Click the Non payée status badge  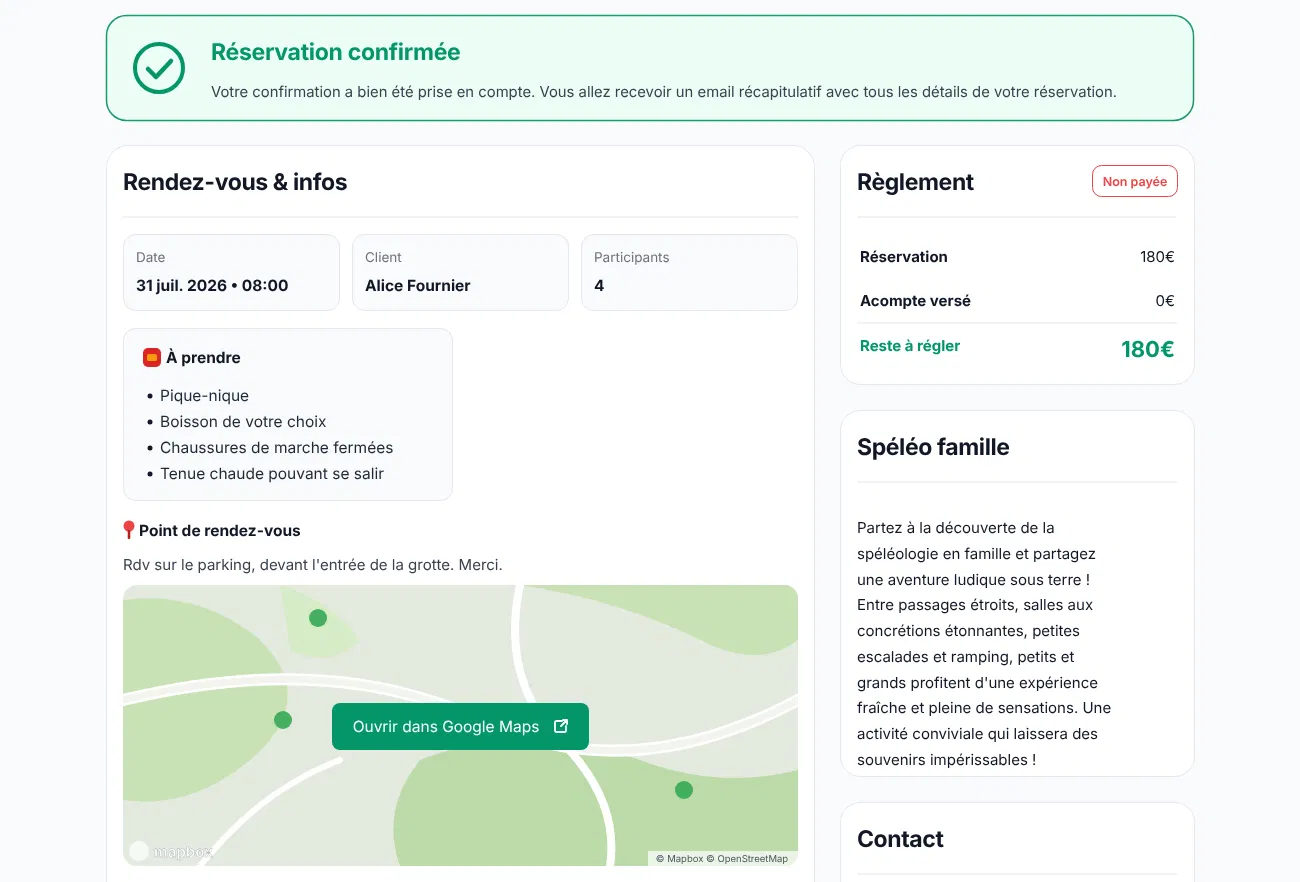[x=1135, y=181]
